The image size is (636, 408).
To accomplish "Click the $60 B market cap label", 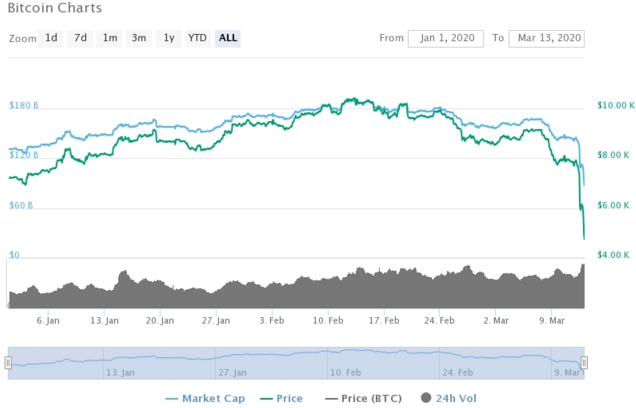I will pos(21,205).
